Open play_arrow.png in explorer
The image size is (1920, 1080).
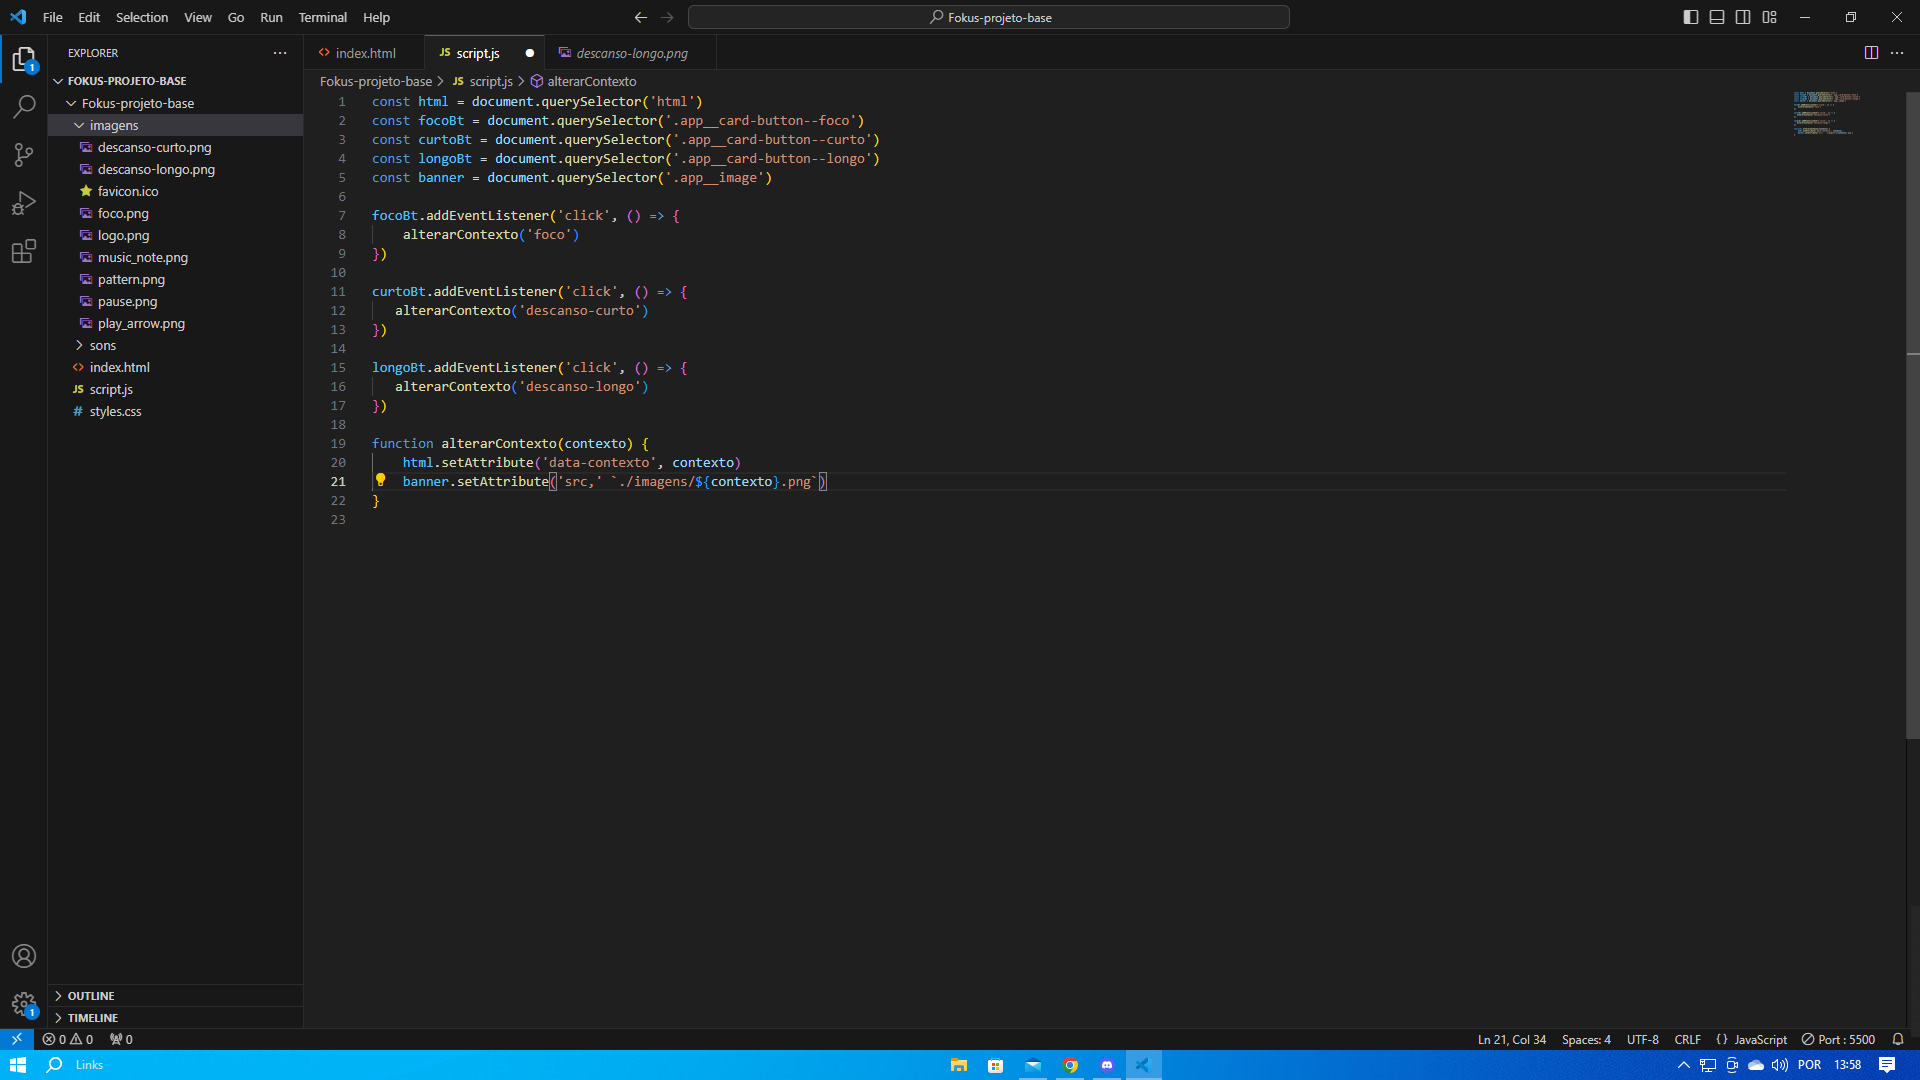[x=175, y=323]
